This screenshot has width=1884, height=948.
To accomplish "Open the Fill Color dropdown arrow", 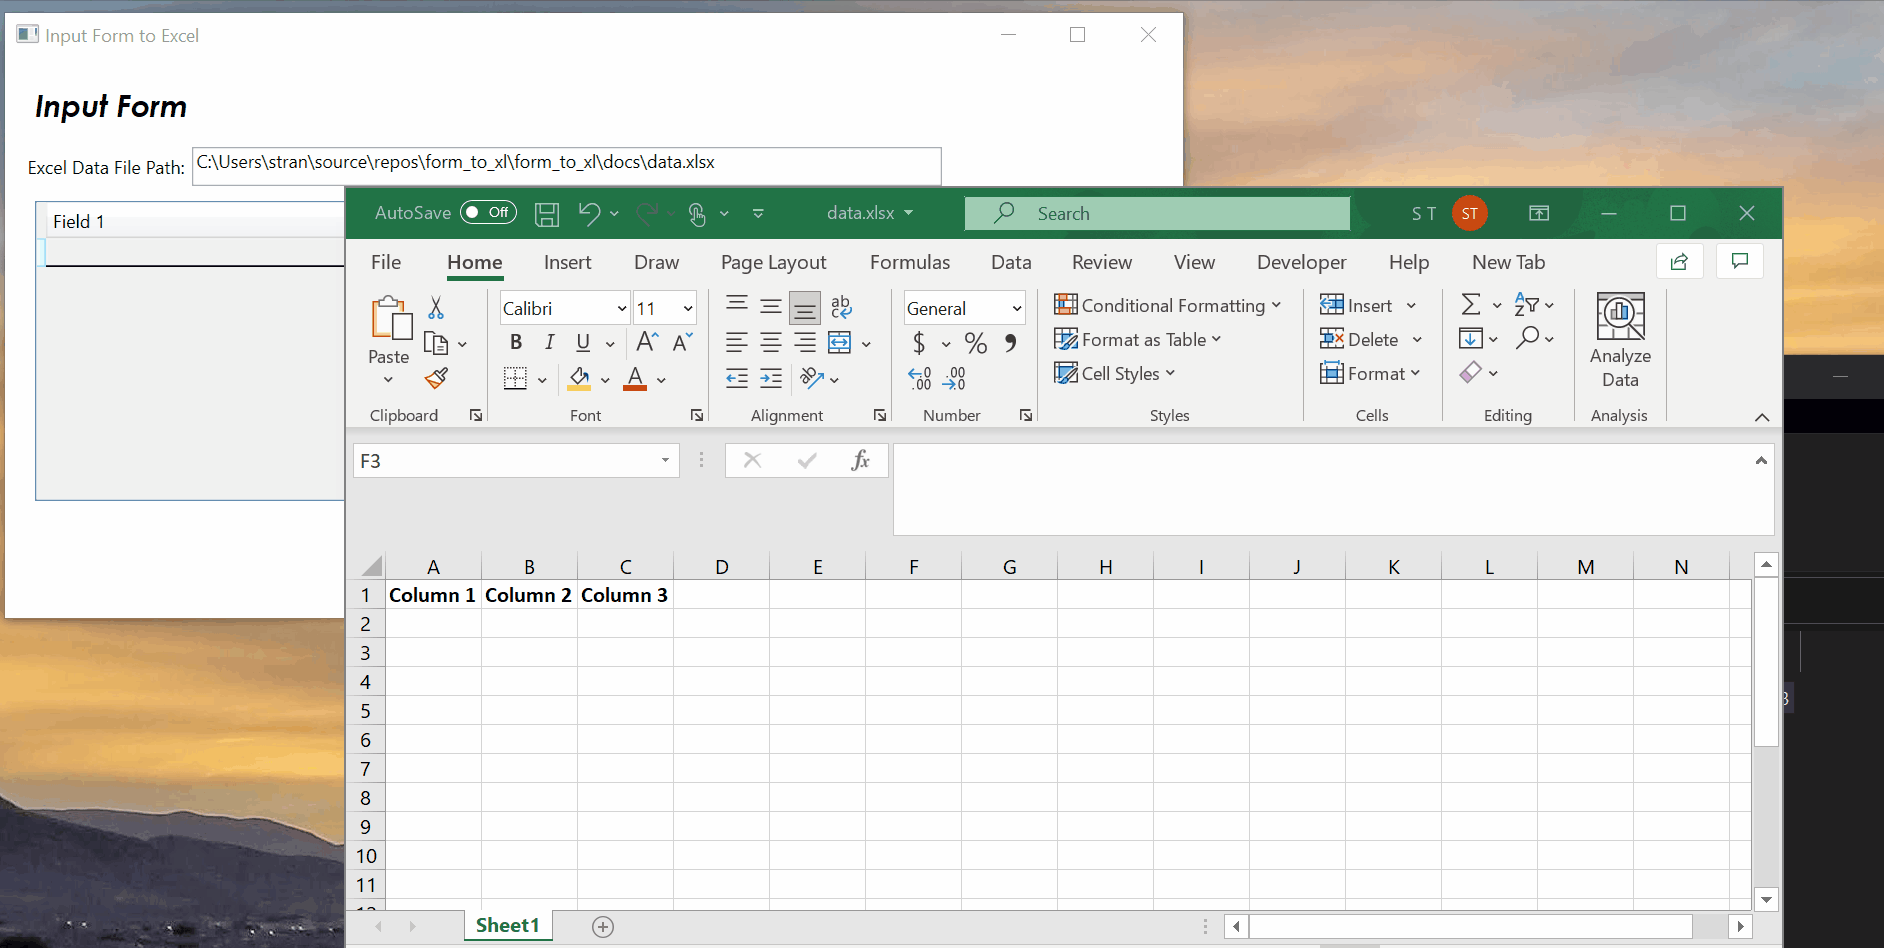I will (x=606, y=380).
